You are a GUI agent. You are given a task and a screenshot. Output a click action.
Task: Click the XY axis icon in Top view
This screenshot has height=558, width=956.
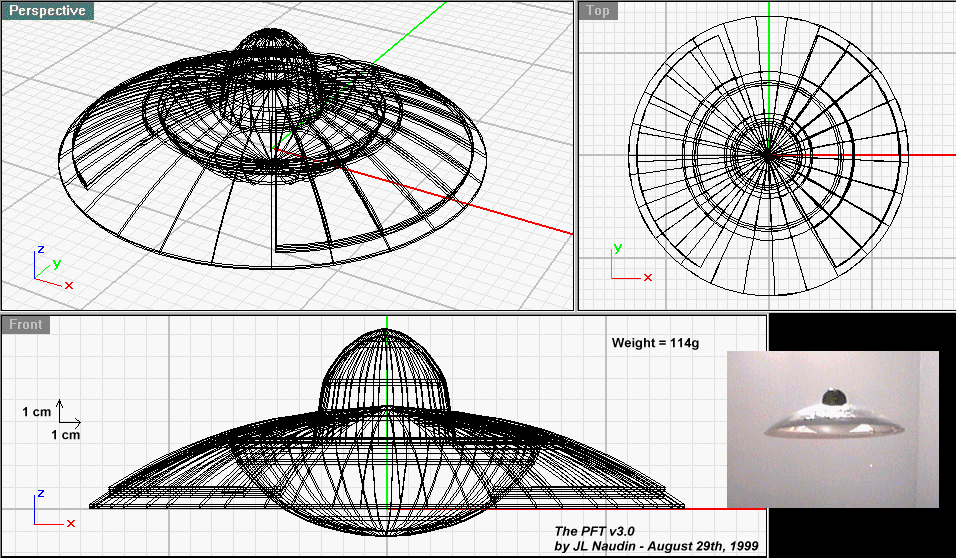point(631,263)
